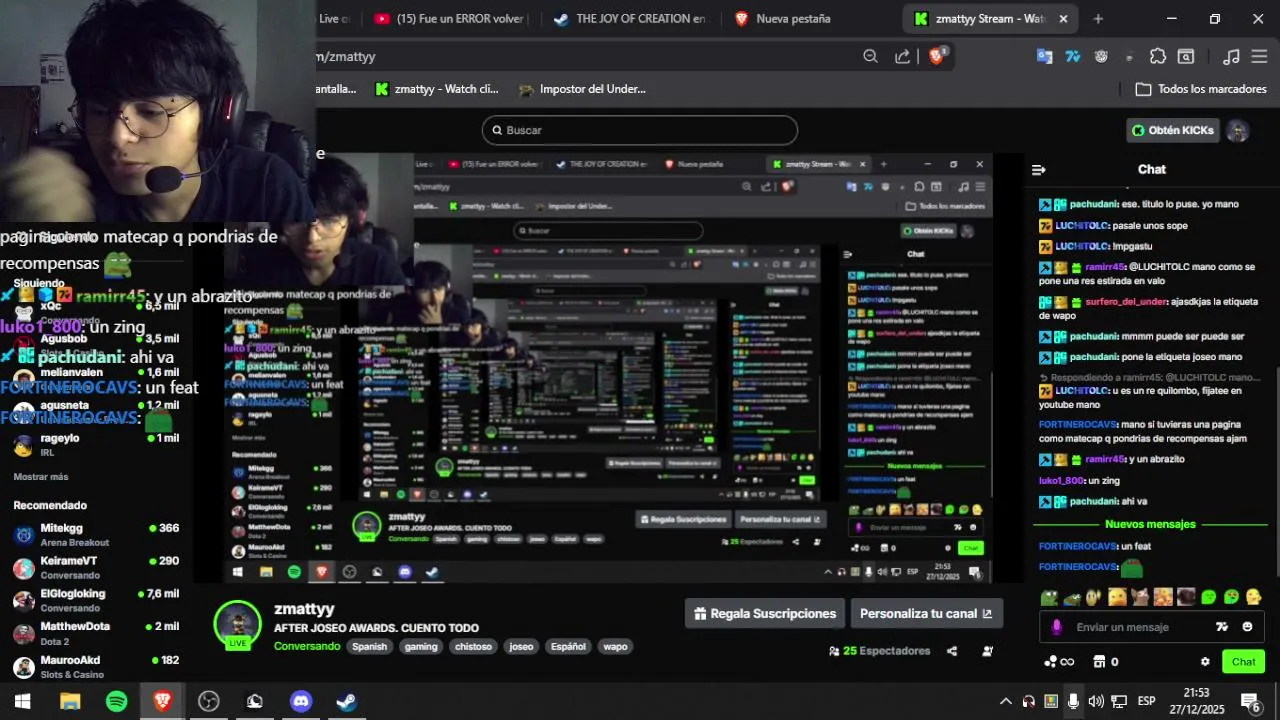The image size is (1280, 720).
Task: Select the Spanish stream tag
Action: click(x=369, y=647)
